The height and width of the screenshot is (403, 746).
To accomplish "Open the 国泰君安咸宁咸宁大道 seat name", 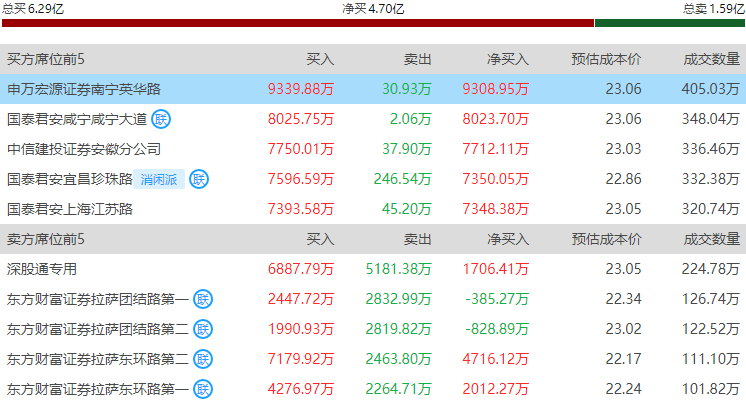I will coord(77,119).
